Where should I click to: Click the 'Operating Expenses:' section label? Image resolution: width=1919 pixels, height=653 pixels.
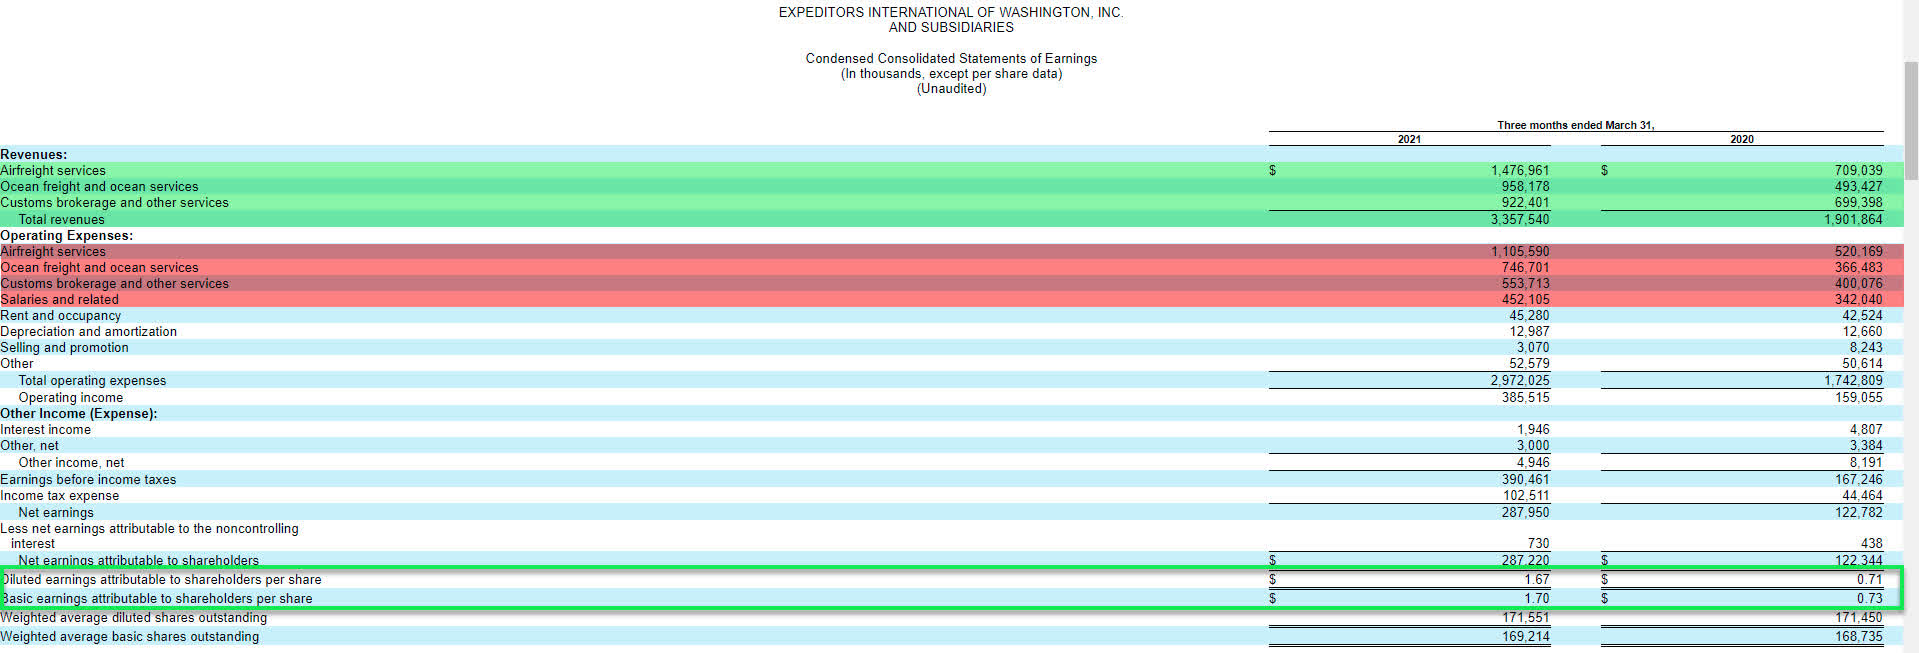tap(66, 236)
